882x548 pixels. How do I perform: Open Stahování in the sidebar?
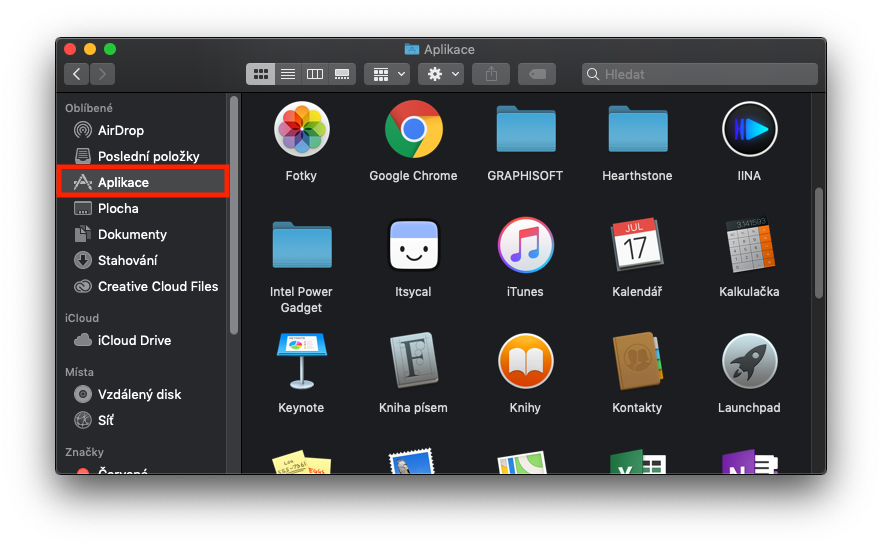pos(143,260)
